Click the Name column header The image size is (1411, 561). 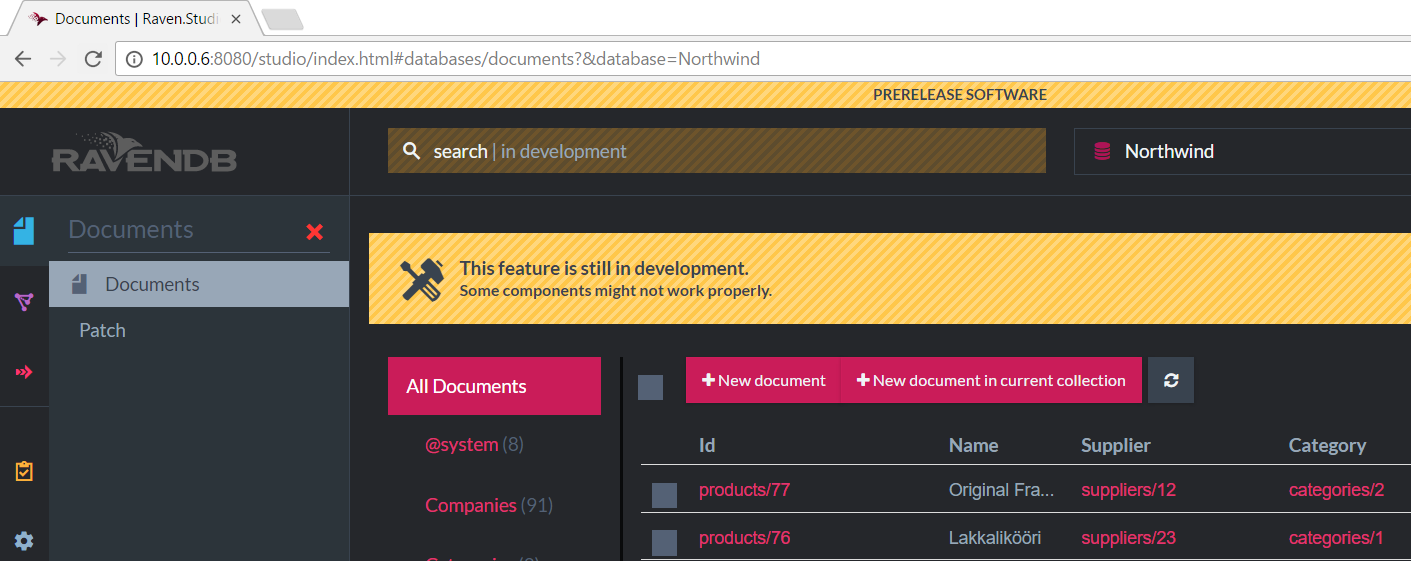coord(973,445)
